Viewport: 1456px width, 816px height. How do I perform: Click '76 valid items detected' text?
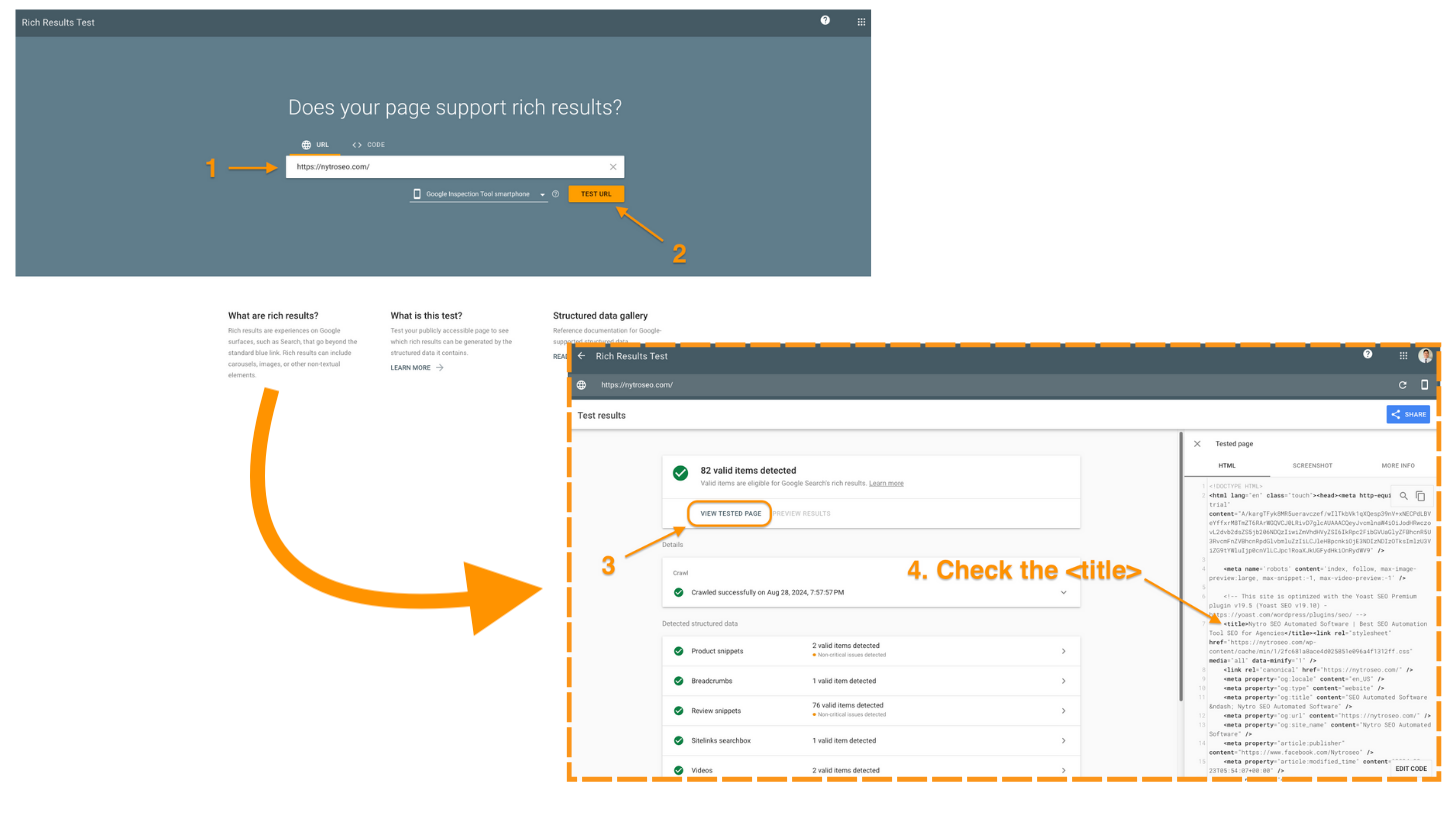point(846,705)
